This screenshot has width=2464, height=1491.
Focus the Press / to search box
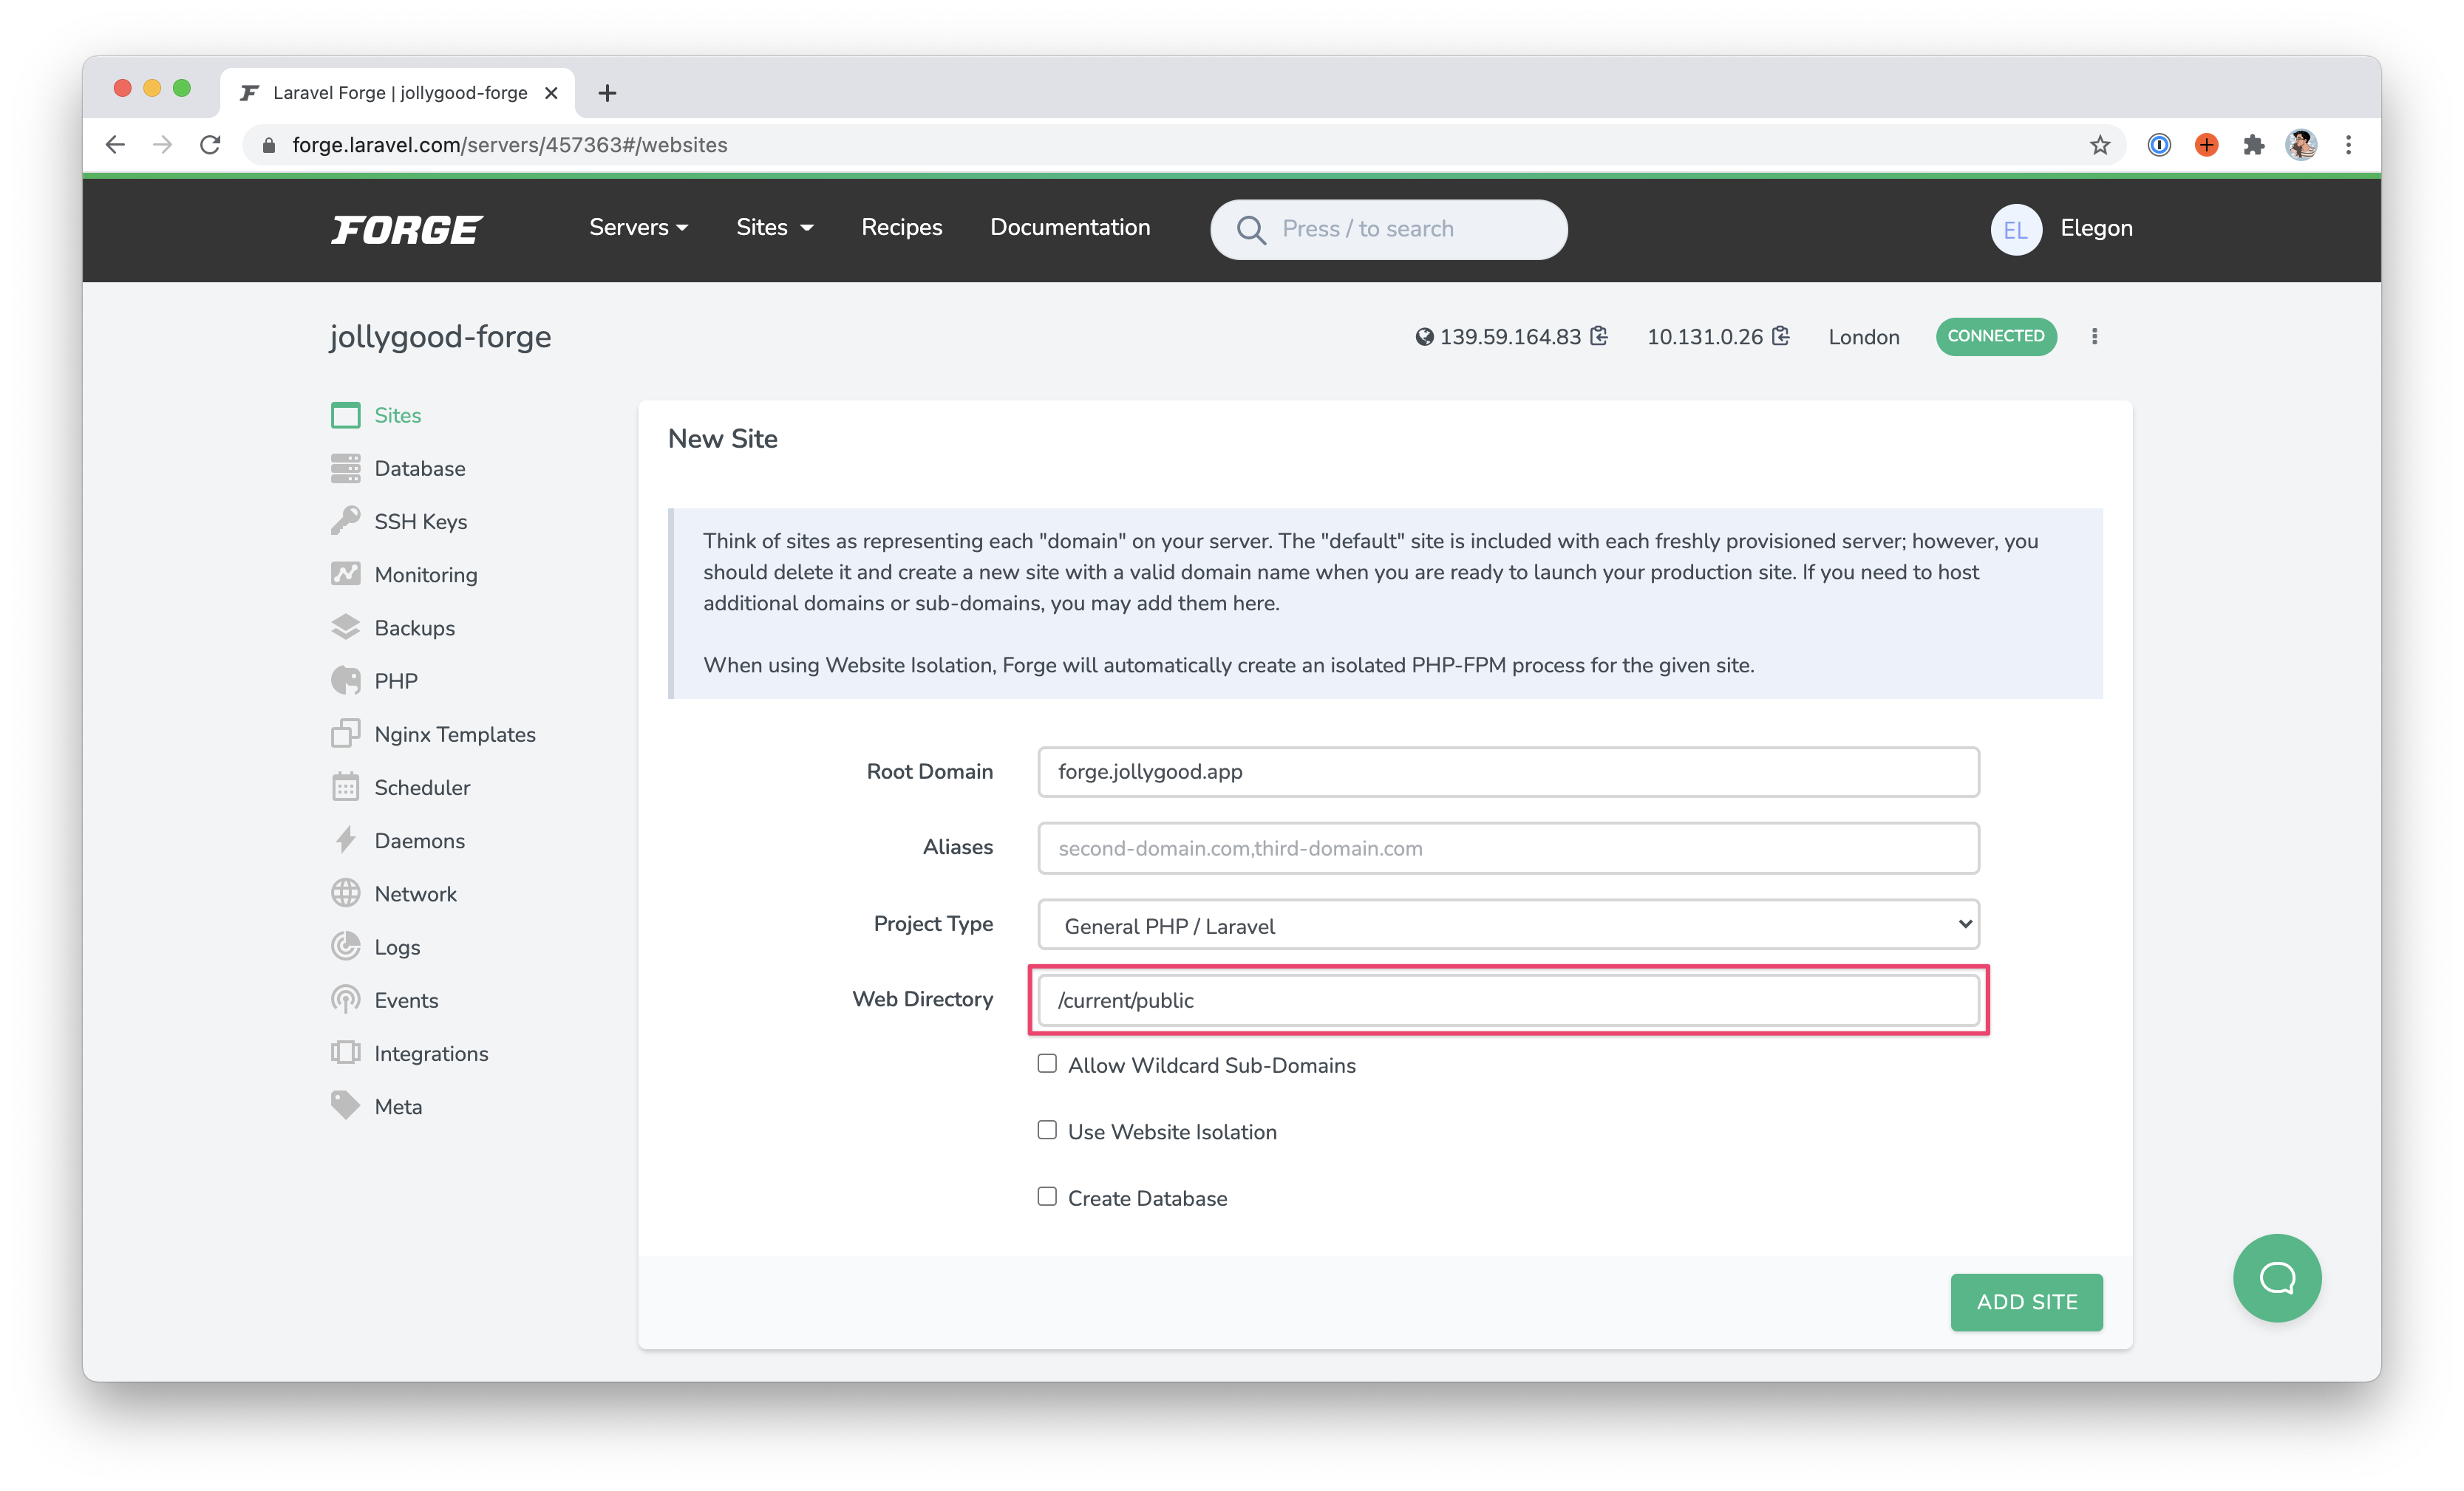click(x=1388, y=229)
